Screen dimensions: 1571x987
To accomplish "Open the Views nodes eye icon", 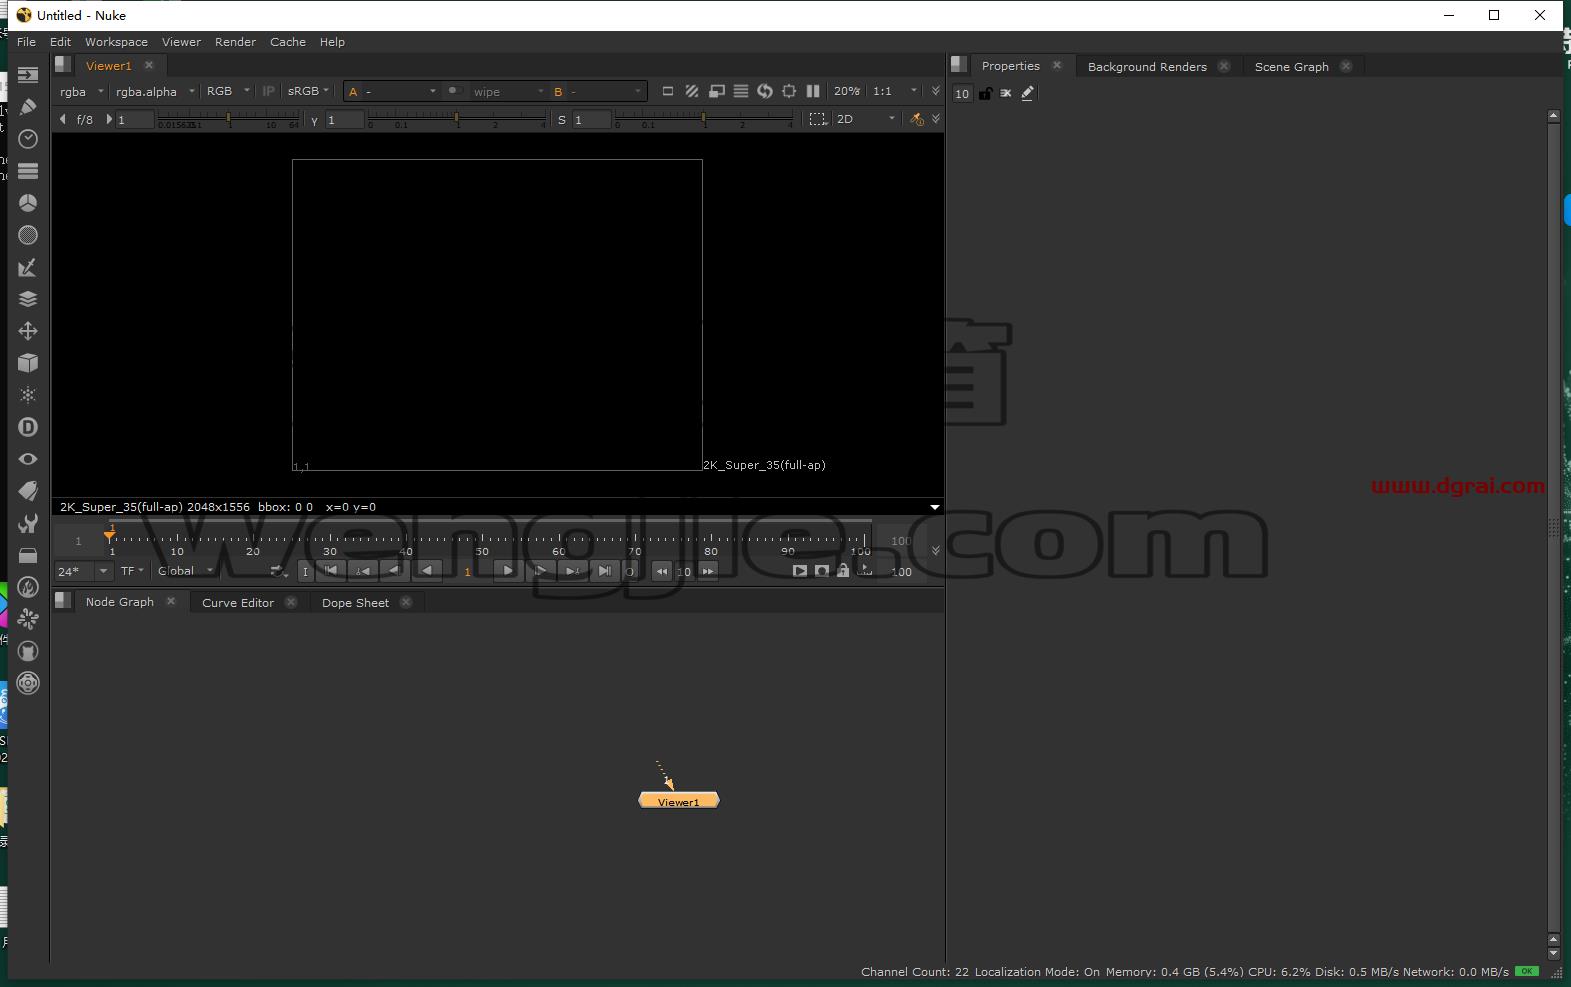I will 28,459.
